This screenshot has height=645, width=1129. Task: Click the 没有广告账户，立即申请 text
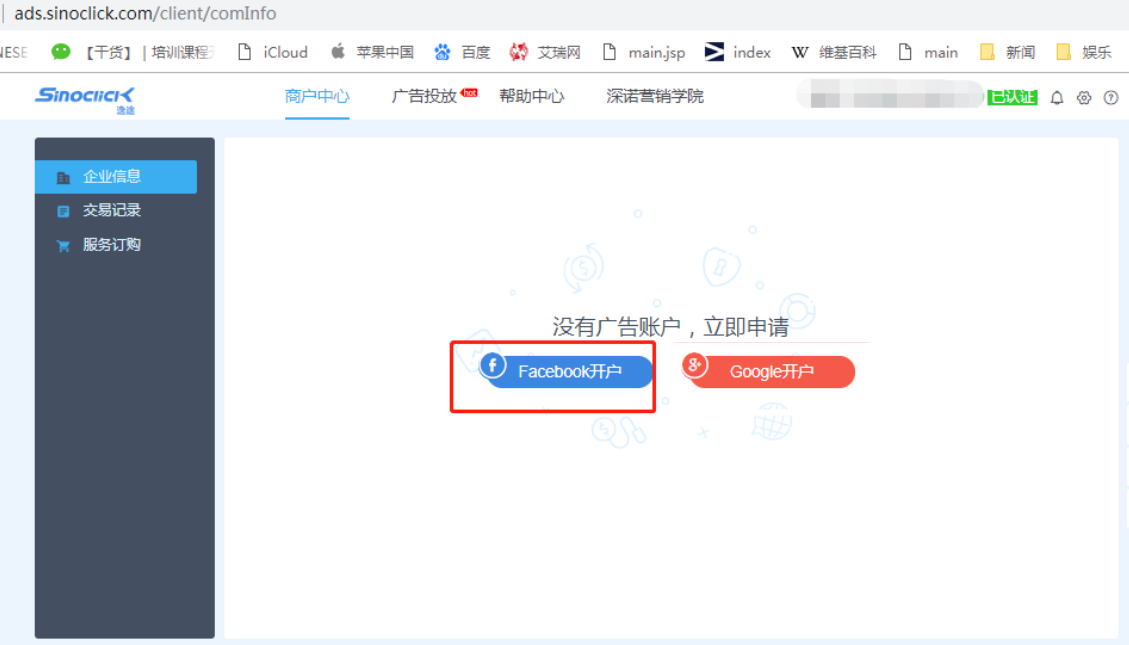pyautogui.click(x=670, y=327)
